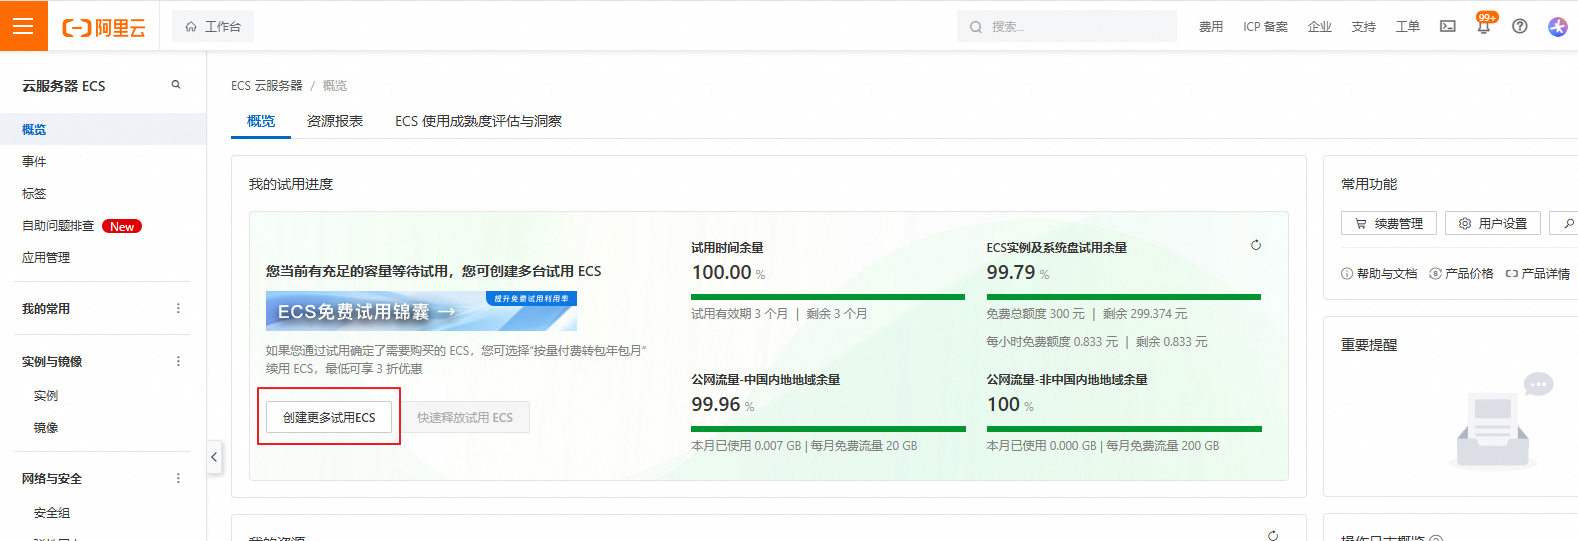
Task: Open options for 我的常用 section
Action: point(178,309)
